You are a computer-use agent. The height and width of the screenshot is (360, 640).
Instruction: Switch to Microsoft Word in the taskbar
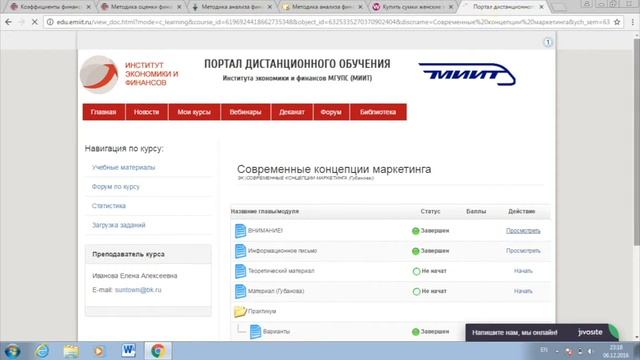pos(129,351)
